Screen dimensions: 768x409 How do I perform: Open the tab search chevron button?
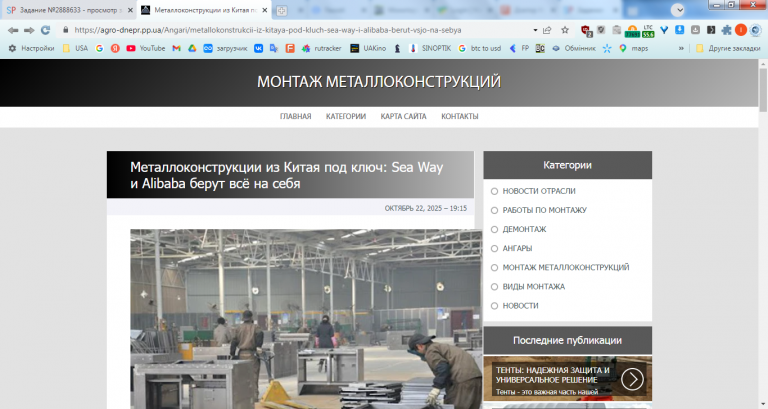coord(677,10)
